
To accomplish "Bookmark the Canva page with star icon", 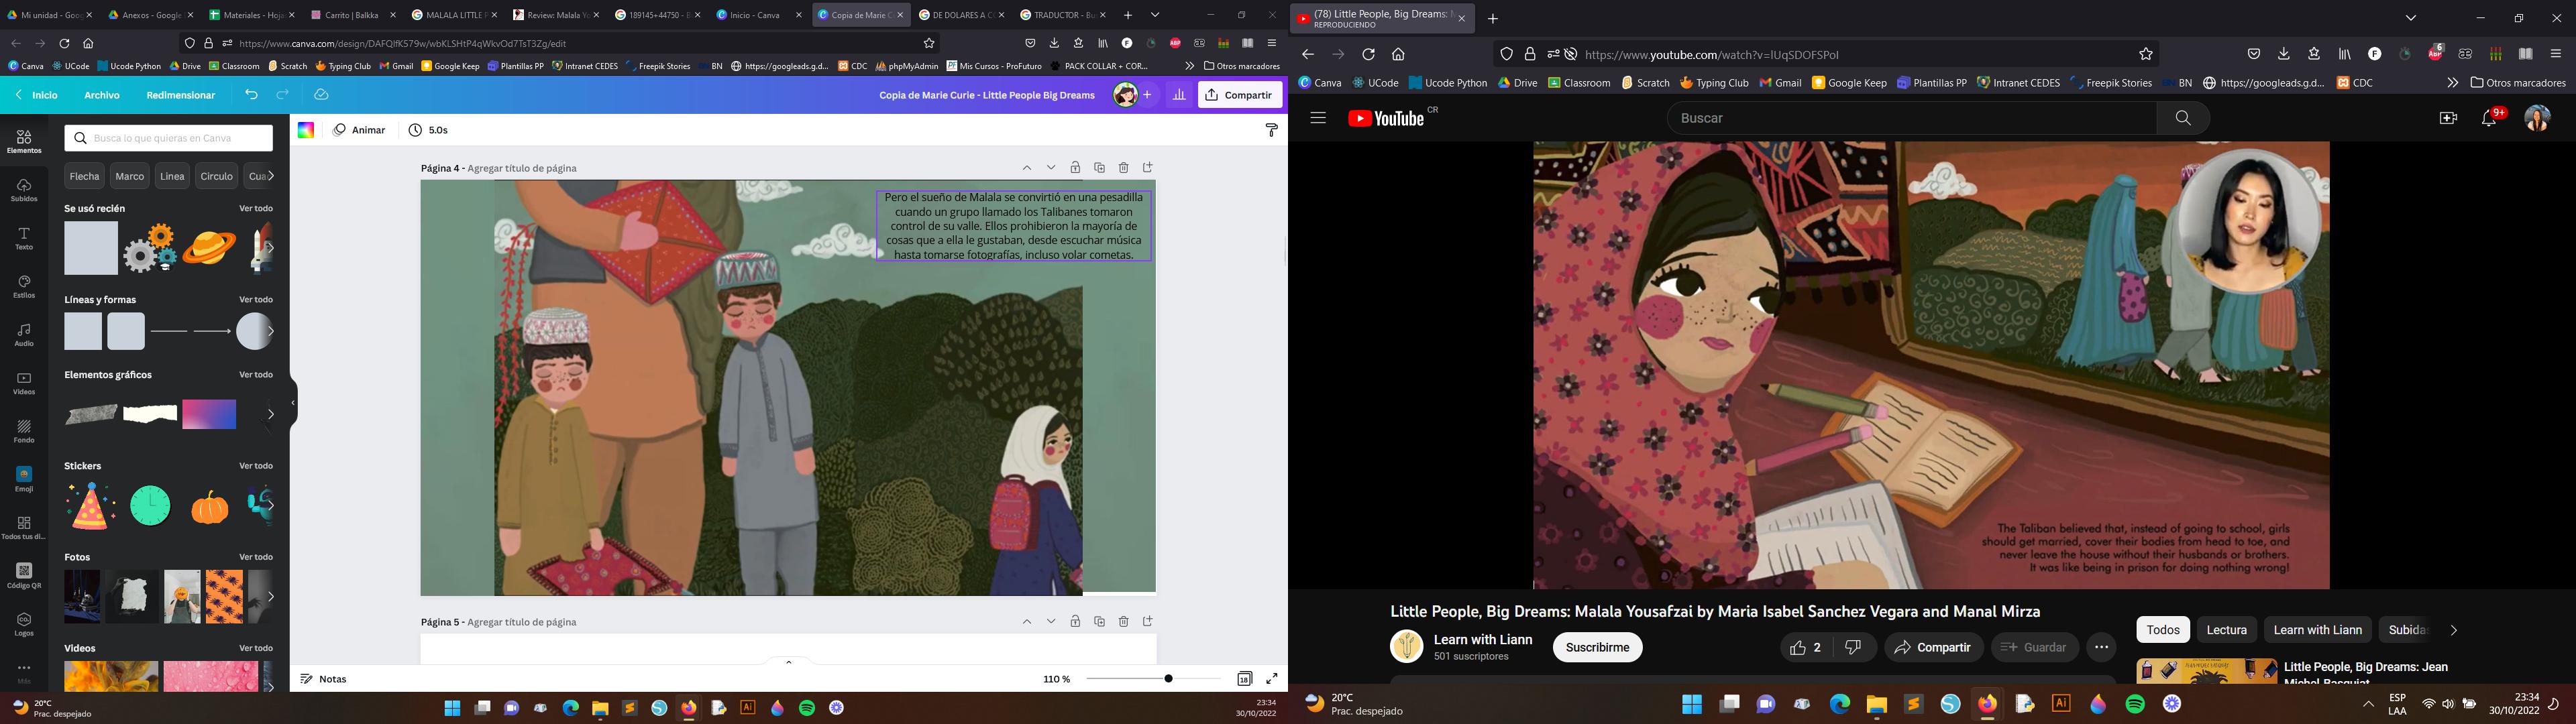I will [x=929, y=43].
